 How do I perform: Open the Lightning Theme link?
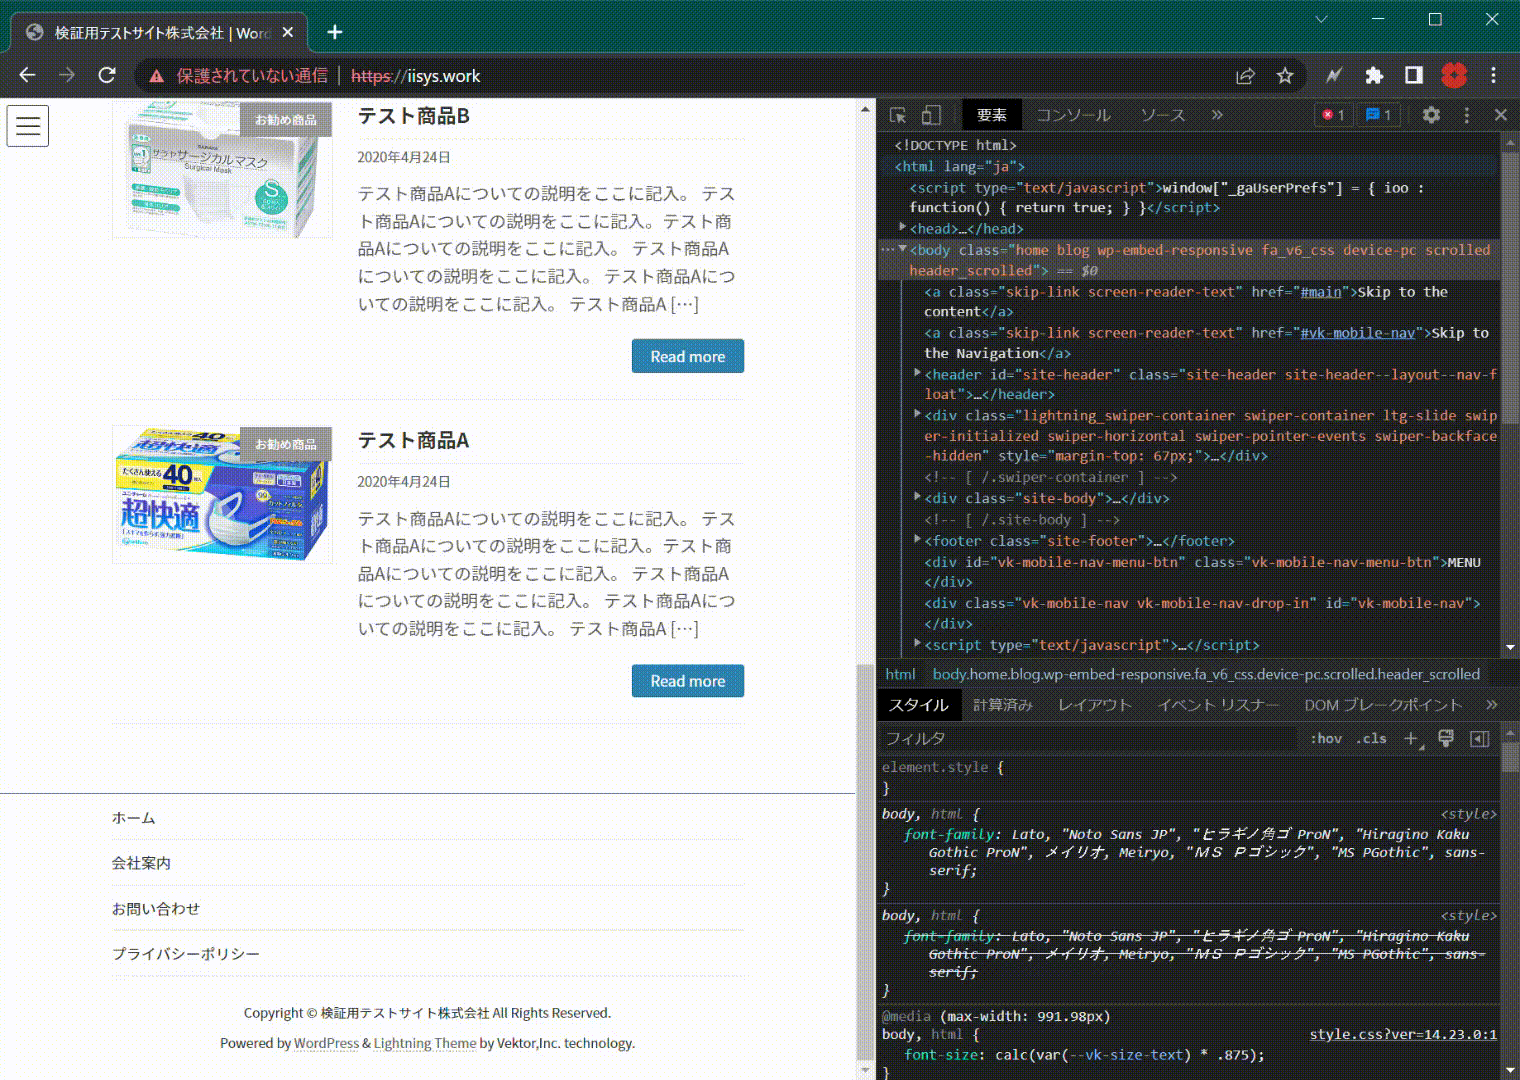tap(425, 1043)
